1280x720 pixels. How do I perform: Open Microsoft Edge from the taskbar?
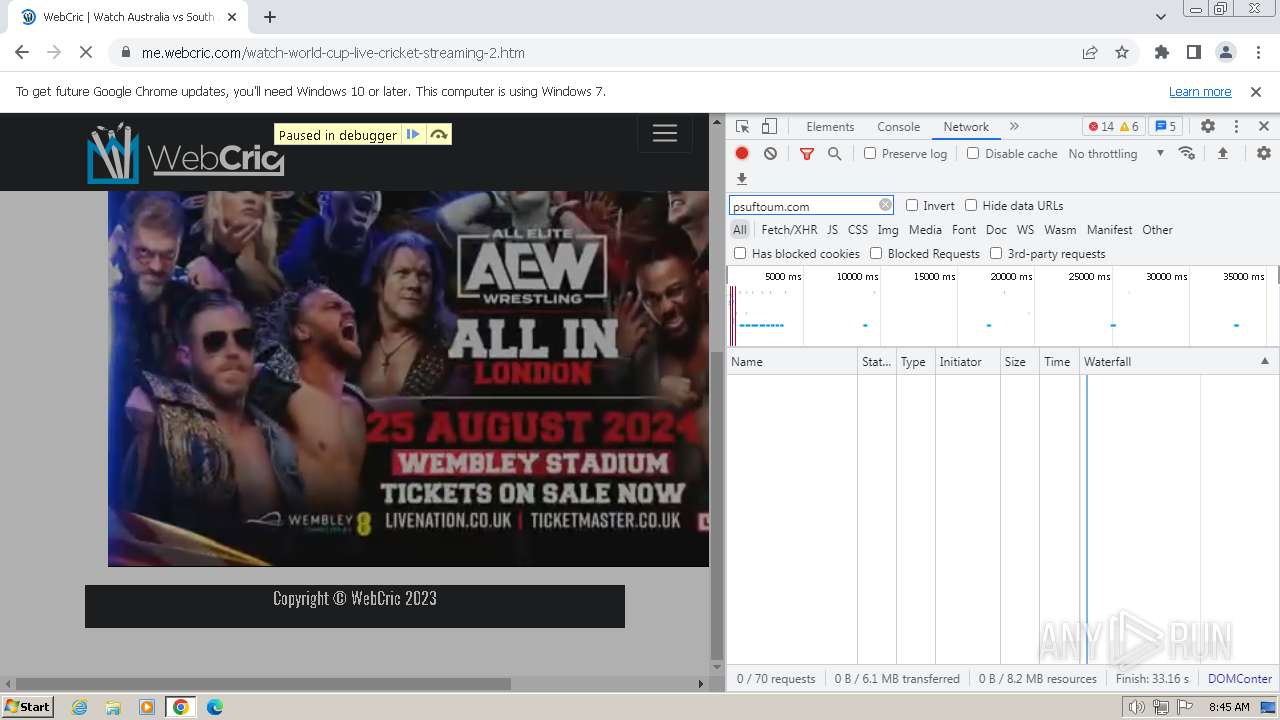[x=214, y=707]
